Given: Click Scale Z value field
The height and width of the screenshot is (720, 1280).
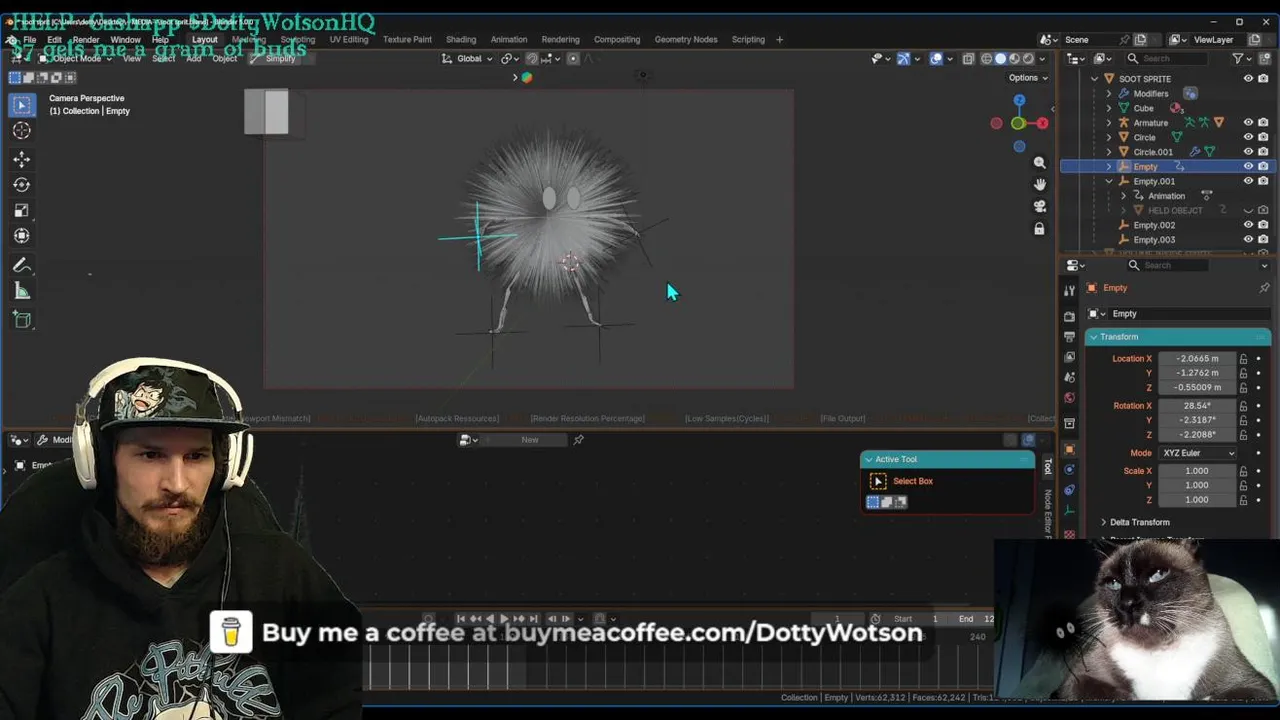Looking at the screenshot, I should pyautogui.click(x=1198, y=500).
